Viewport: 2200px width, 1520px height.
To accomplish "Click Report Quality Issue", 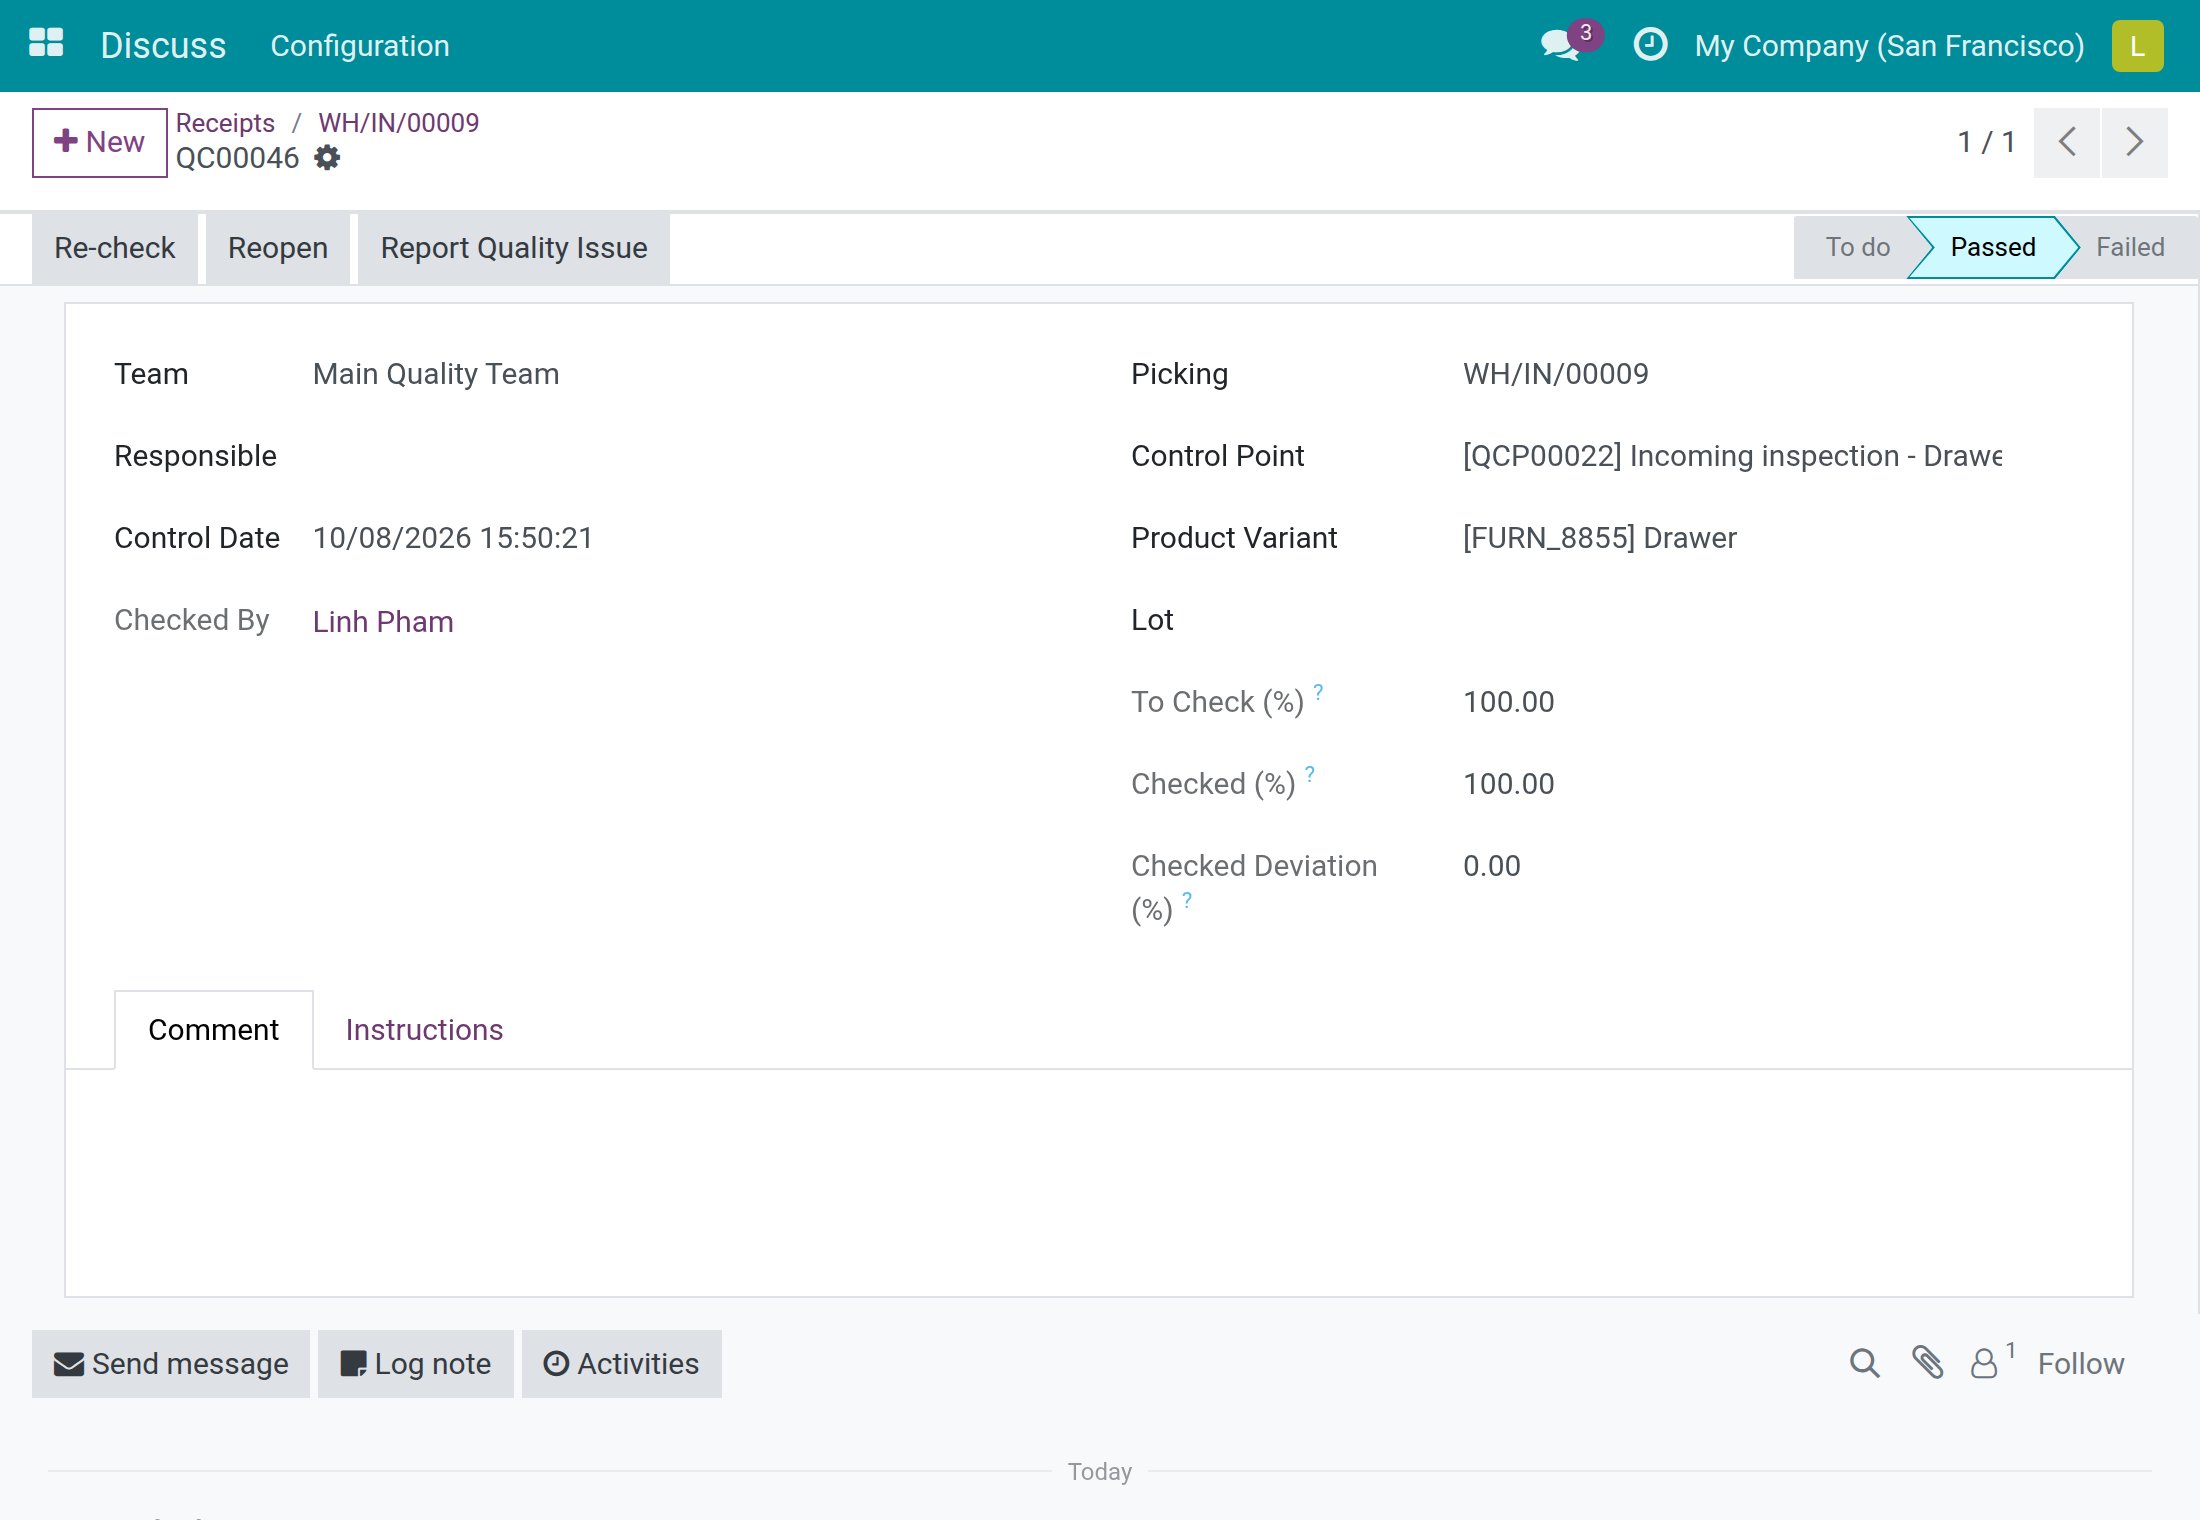I will [513, 248].
